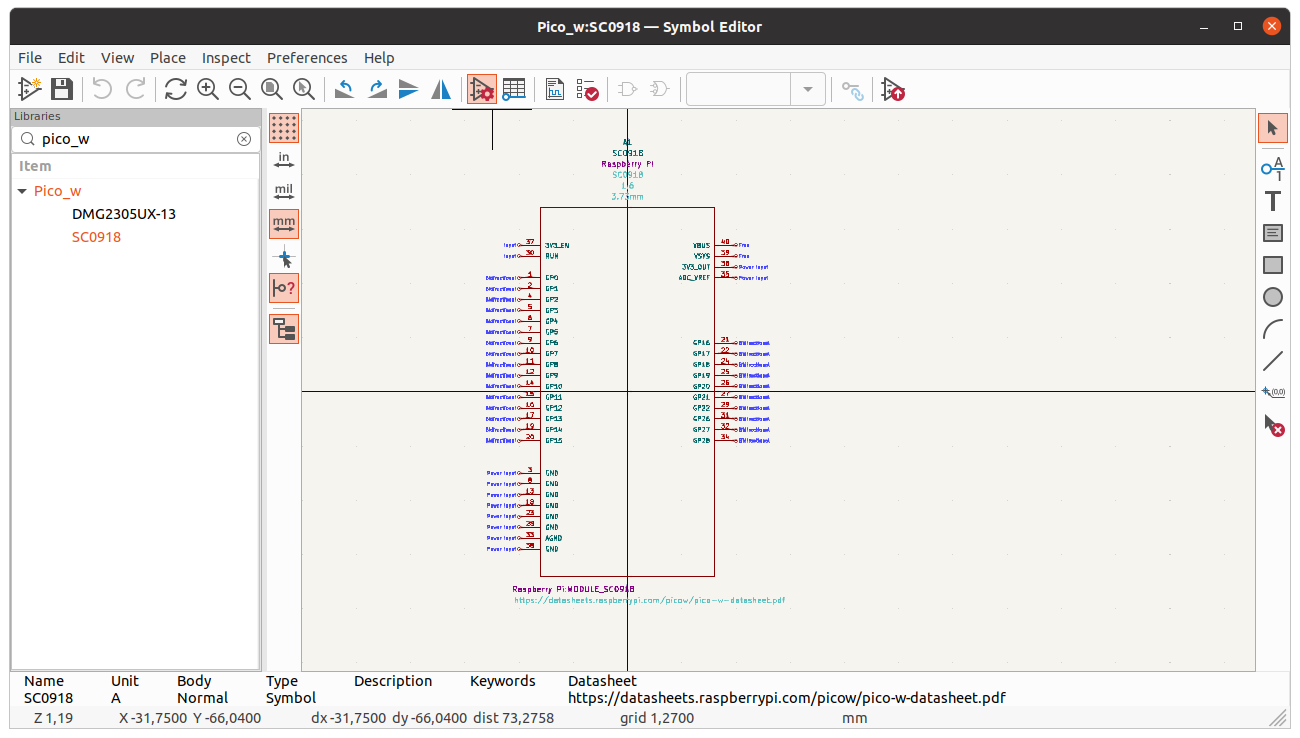Click the Convert to De Morgan icon

click(660, 89)
